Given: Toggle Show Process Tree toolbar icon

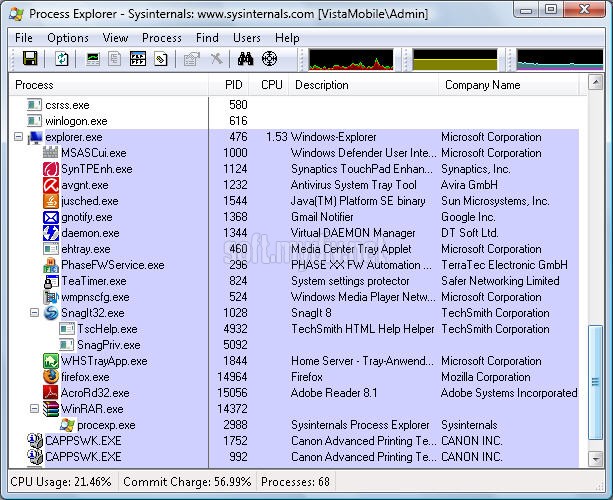Looking at the screenshot, I should coord(115,59).
